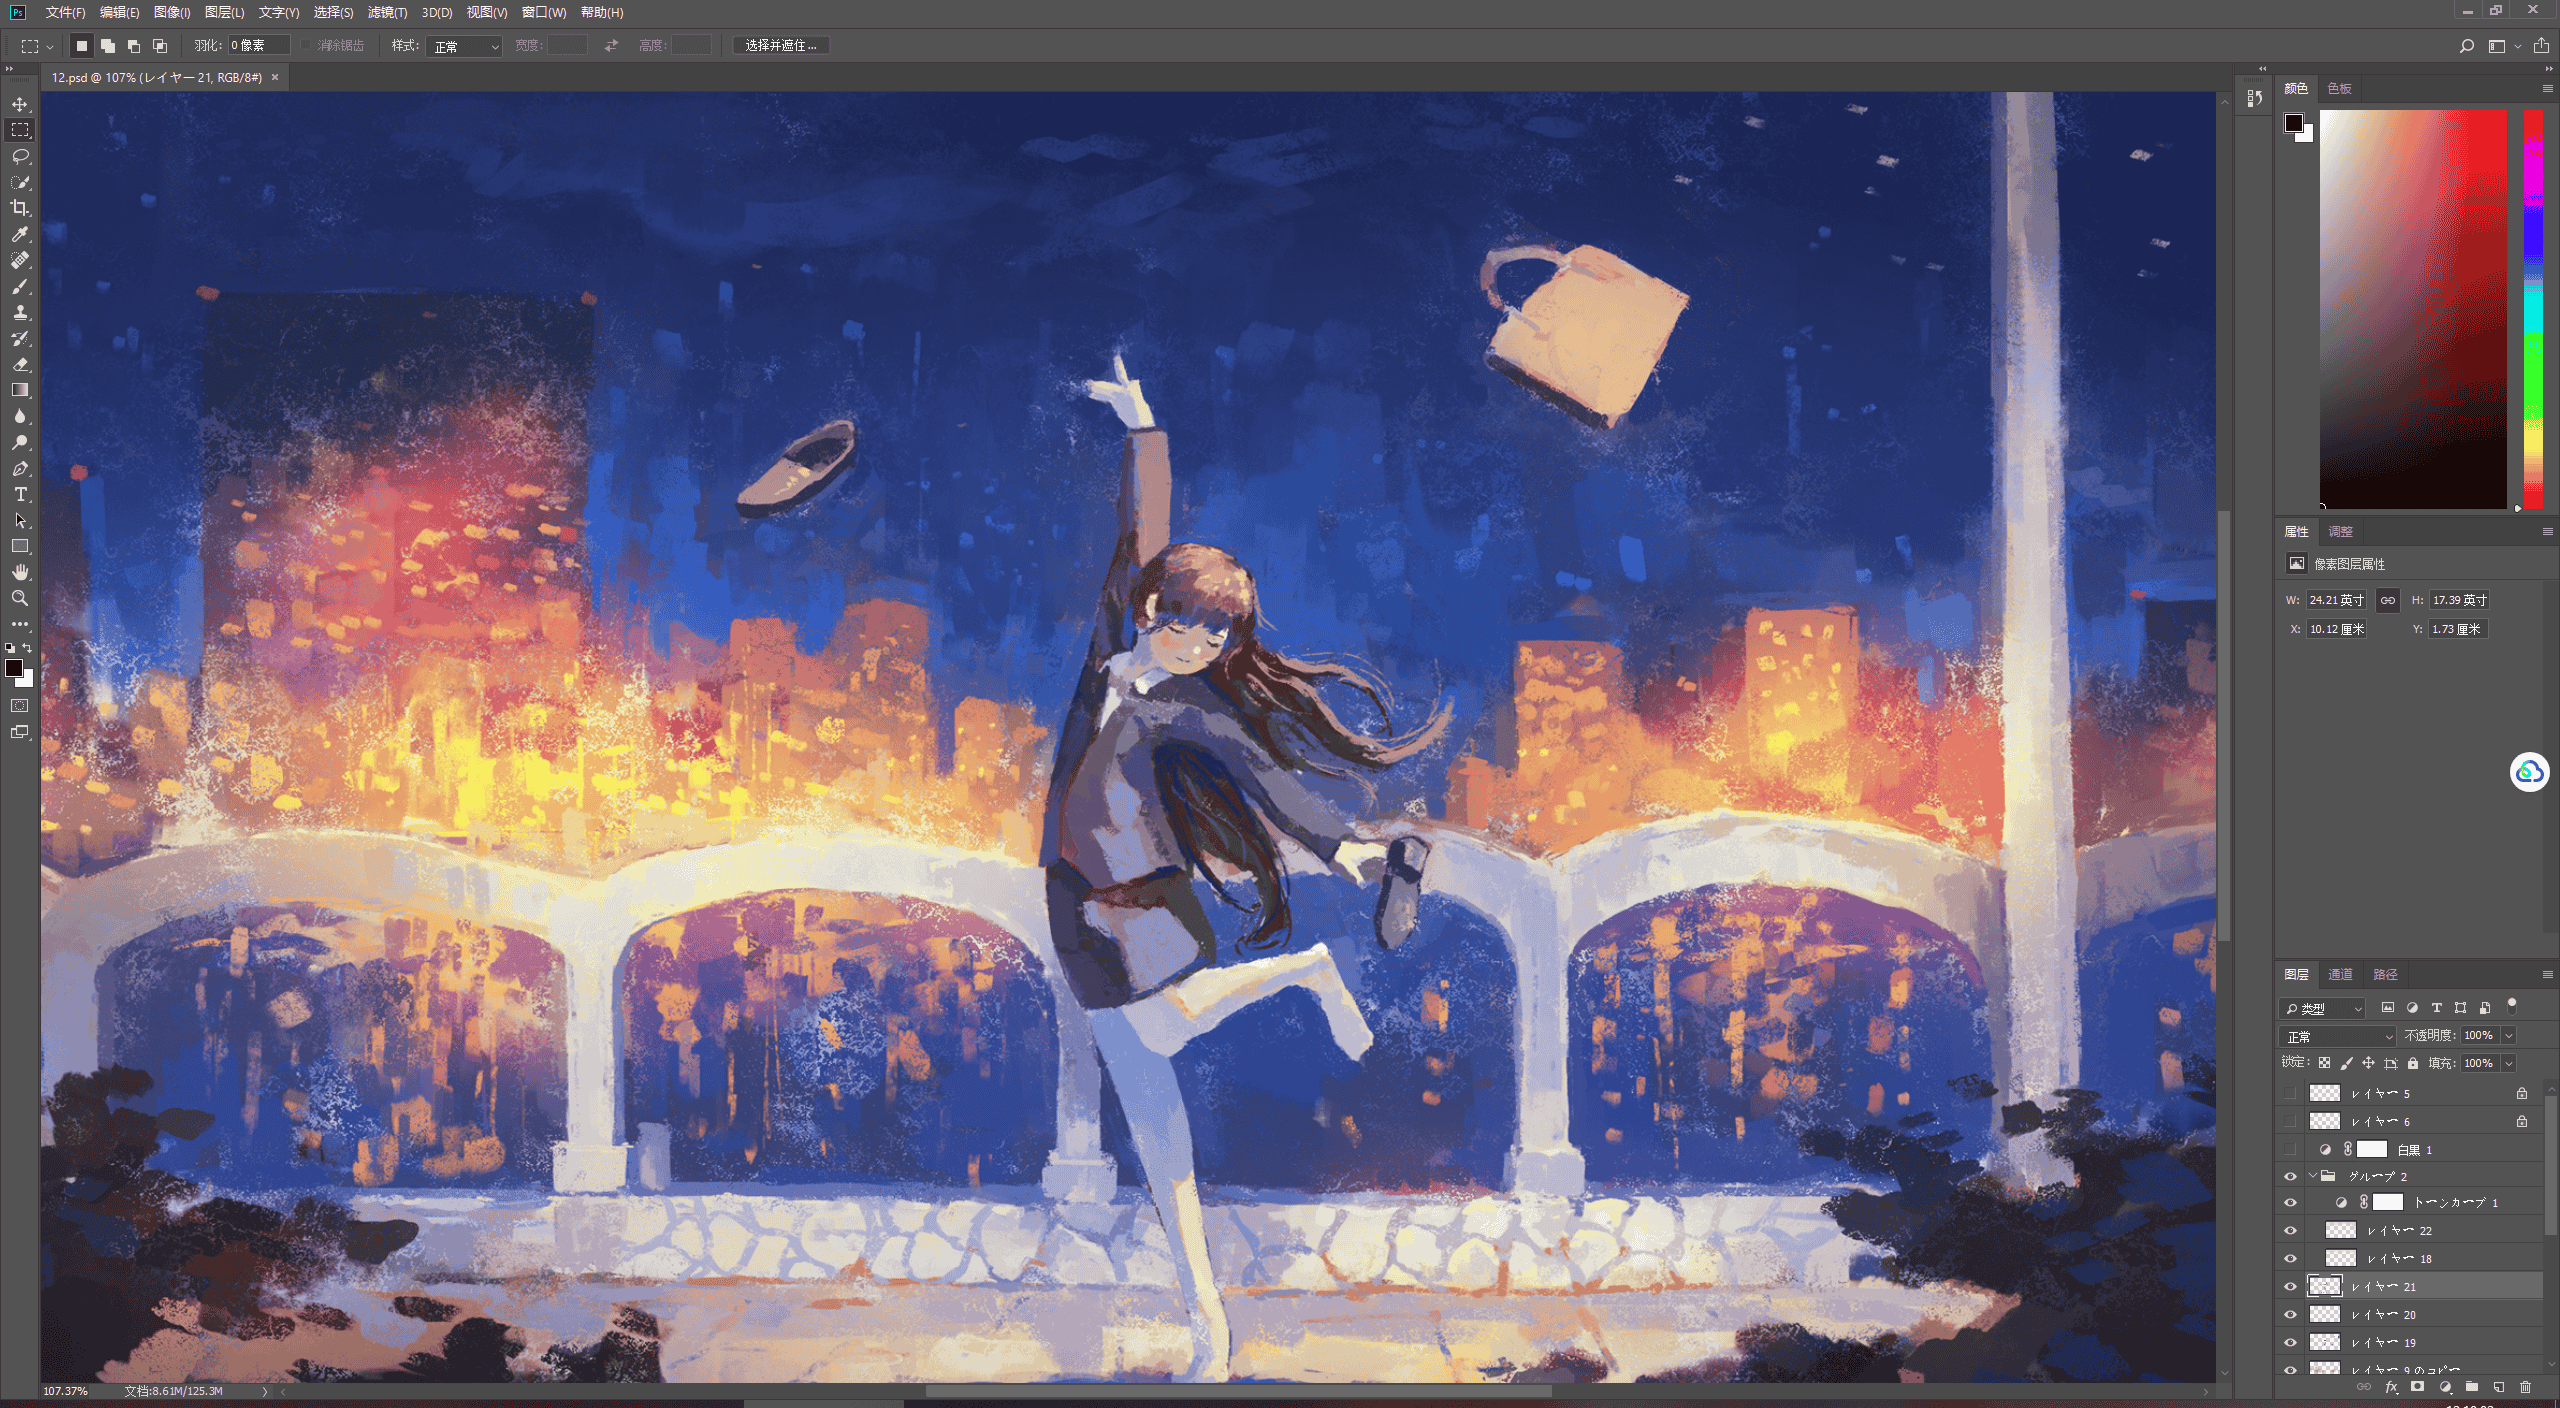Open the 图像 menu
This screenshot has width=2560, height=1408.
point(172,12)
